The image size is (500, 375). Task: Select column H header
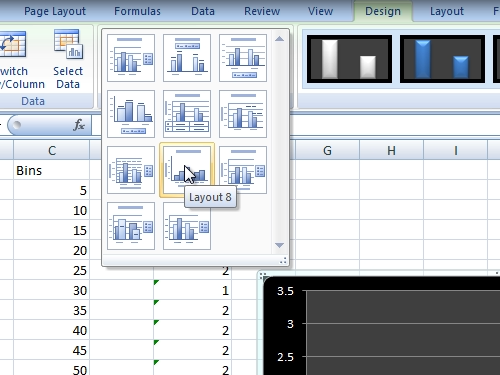coord(391,150)
